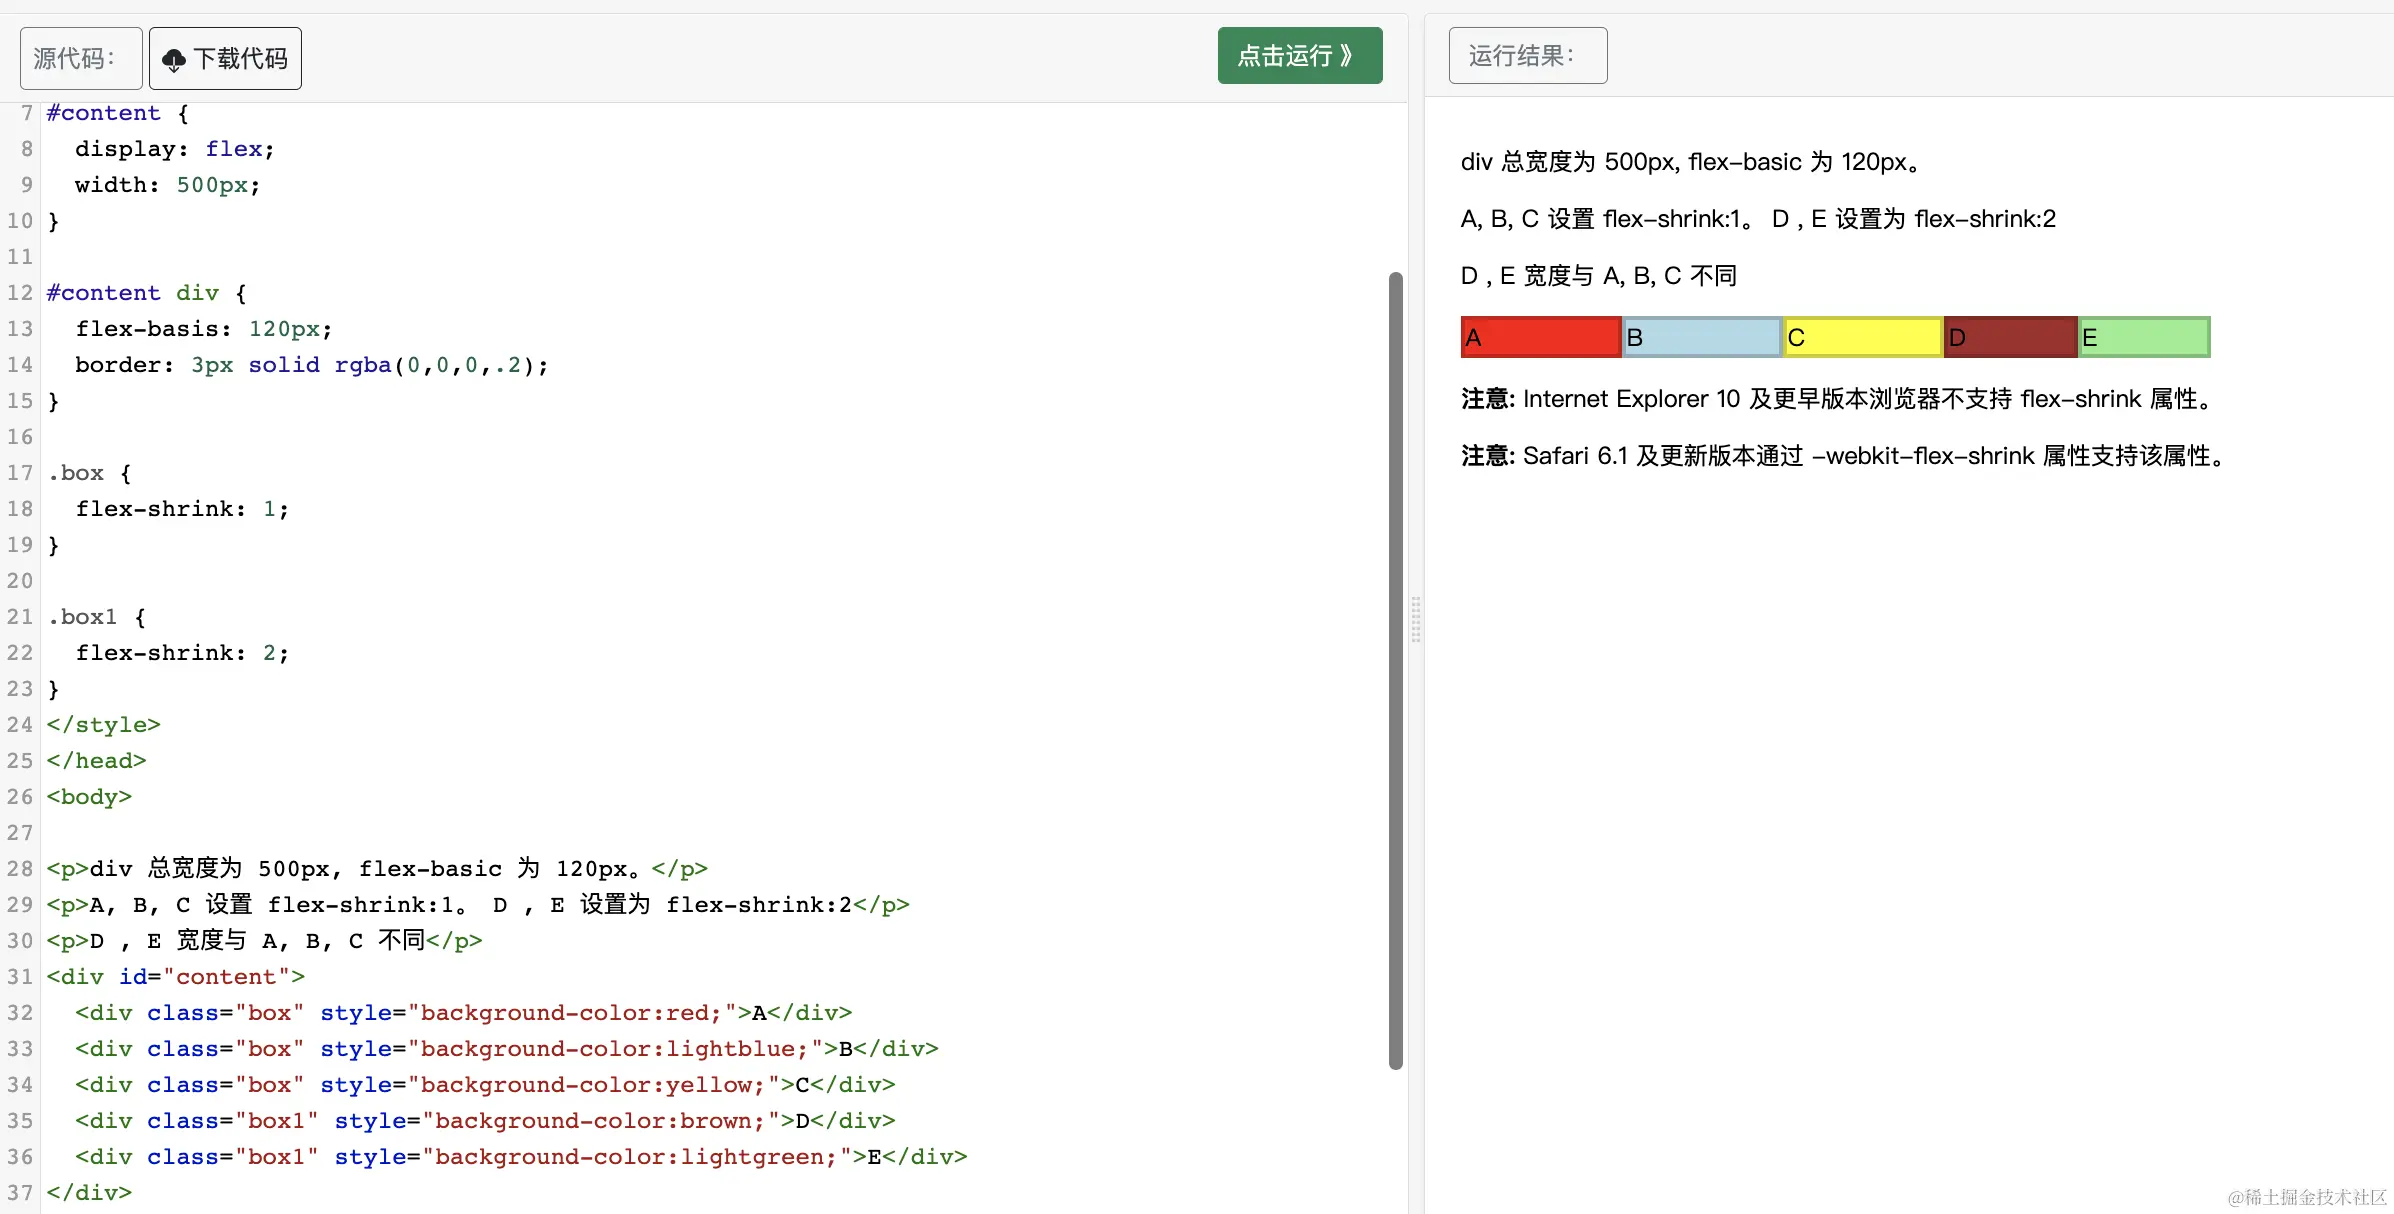The height and width of the screenshot is (1214, 2394).
Task: Click the 源代码 label button
Action: tap(81, 58)
